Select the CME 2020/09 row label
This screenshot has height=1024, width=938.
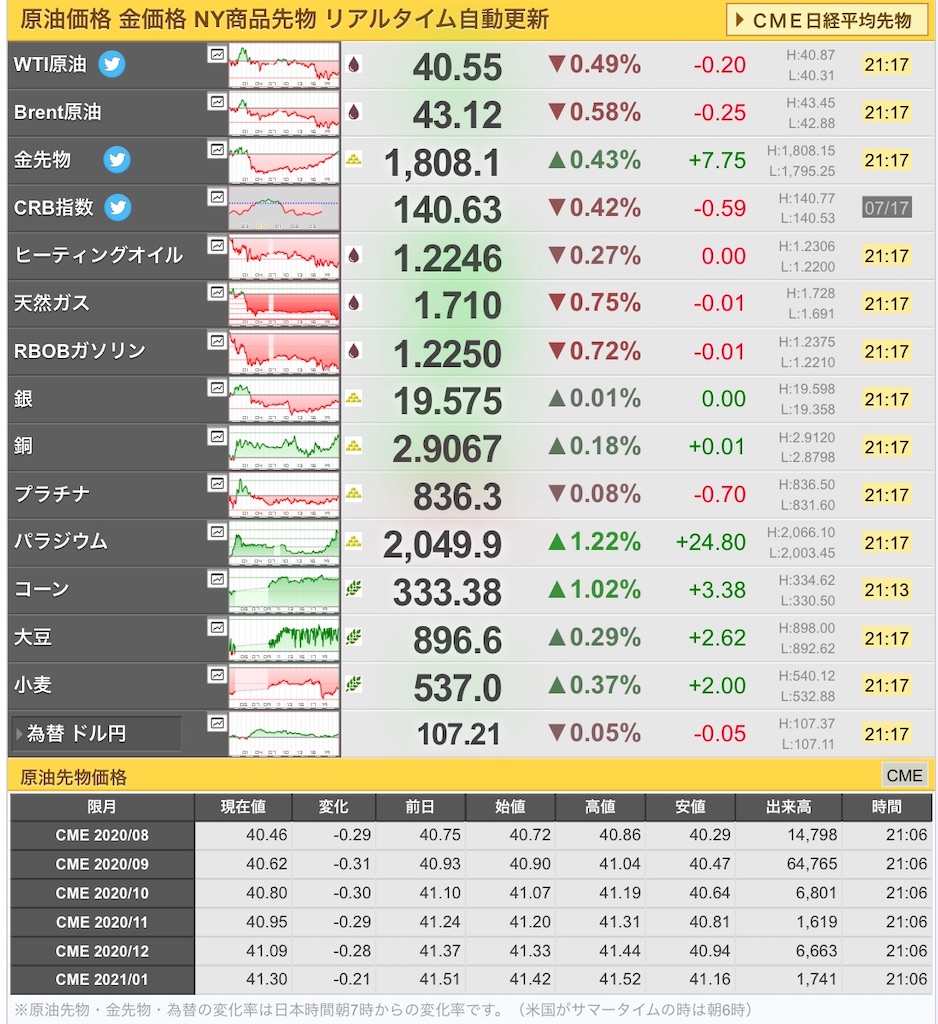[102, 864]
